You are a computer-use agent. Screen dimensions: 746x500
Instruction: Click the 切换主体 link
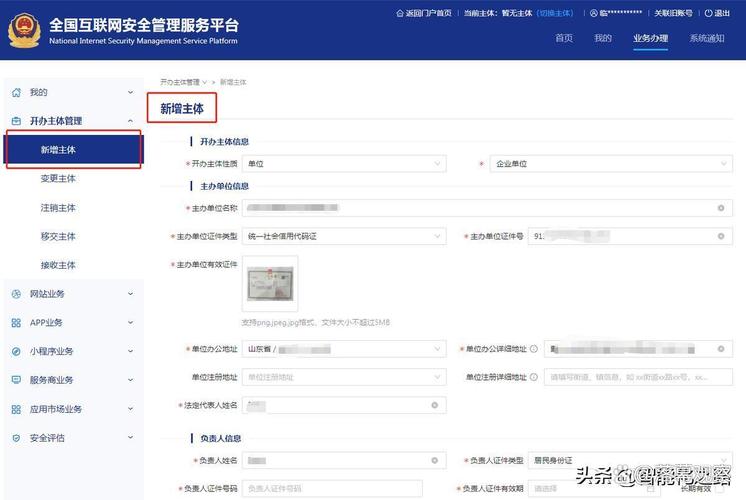[555, 14]
